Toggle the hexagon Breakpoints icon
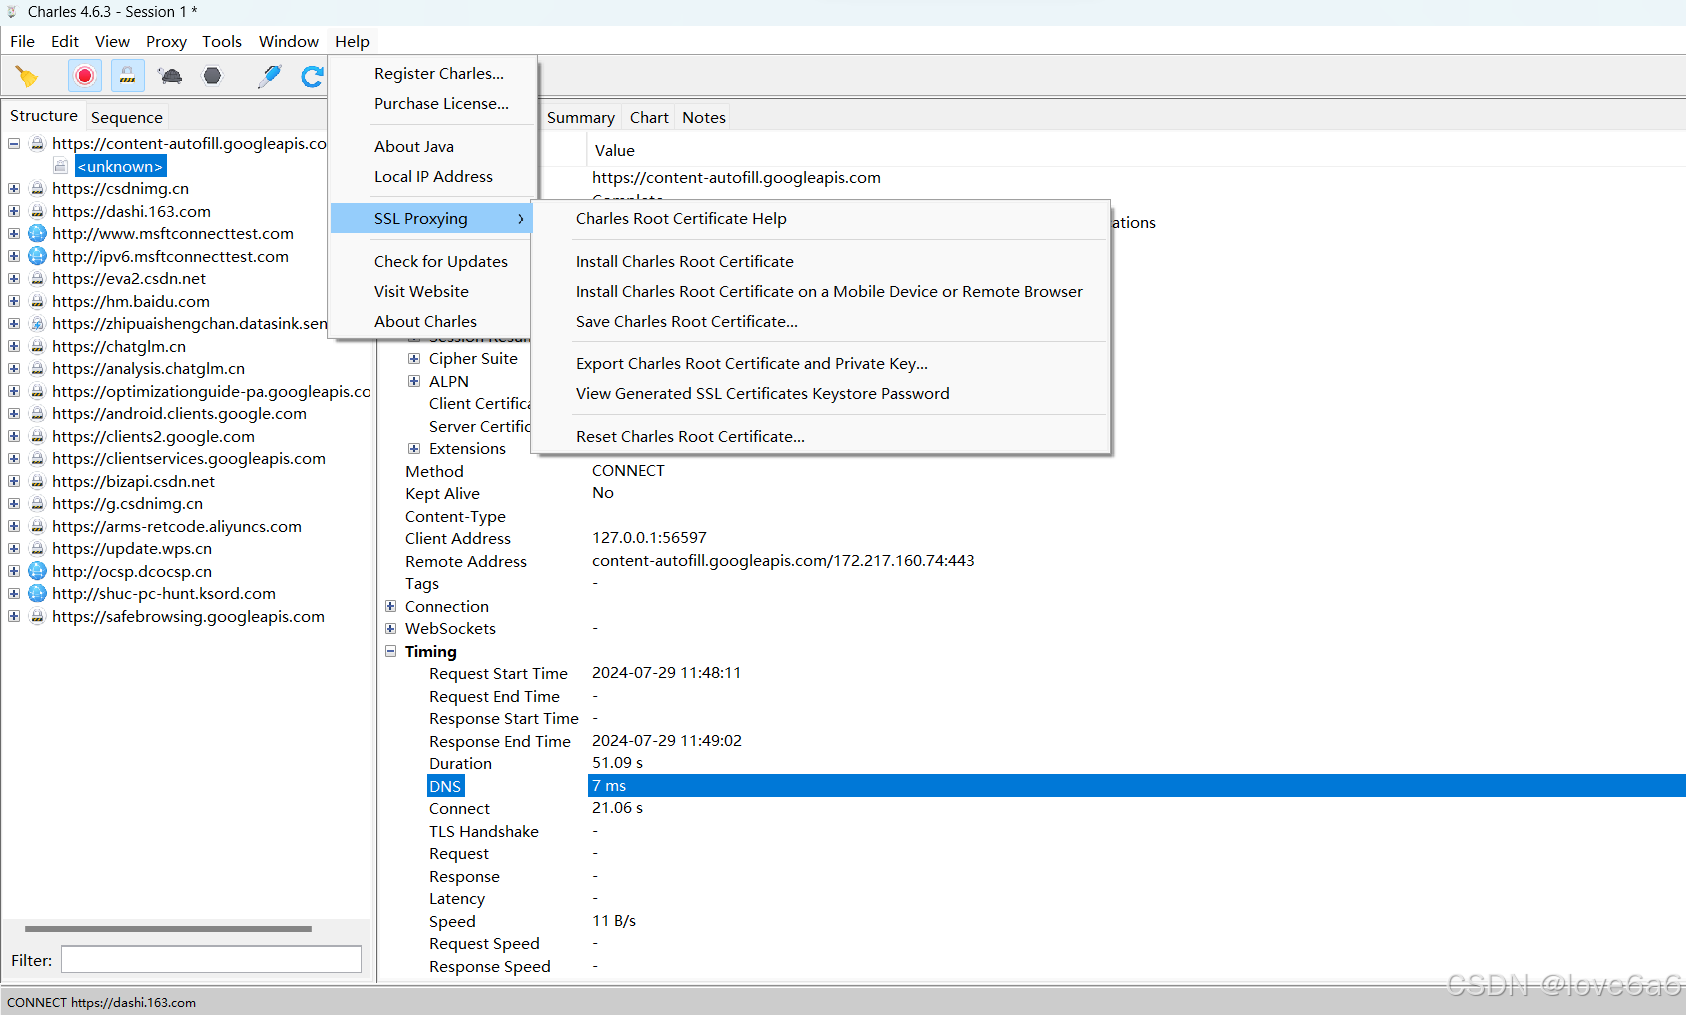The height and width of the screenshot is (1015, 1686). pyautogui.click(x=212, y=76)
